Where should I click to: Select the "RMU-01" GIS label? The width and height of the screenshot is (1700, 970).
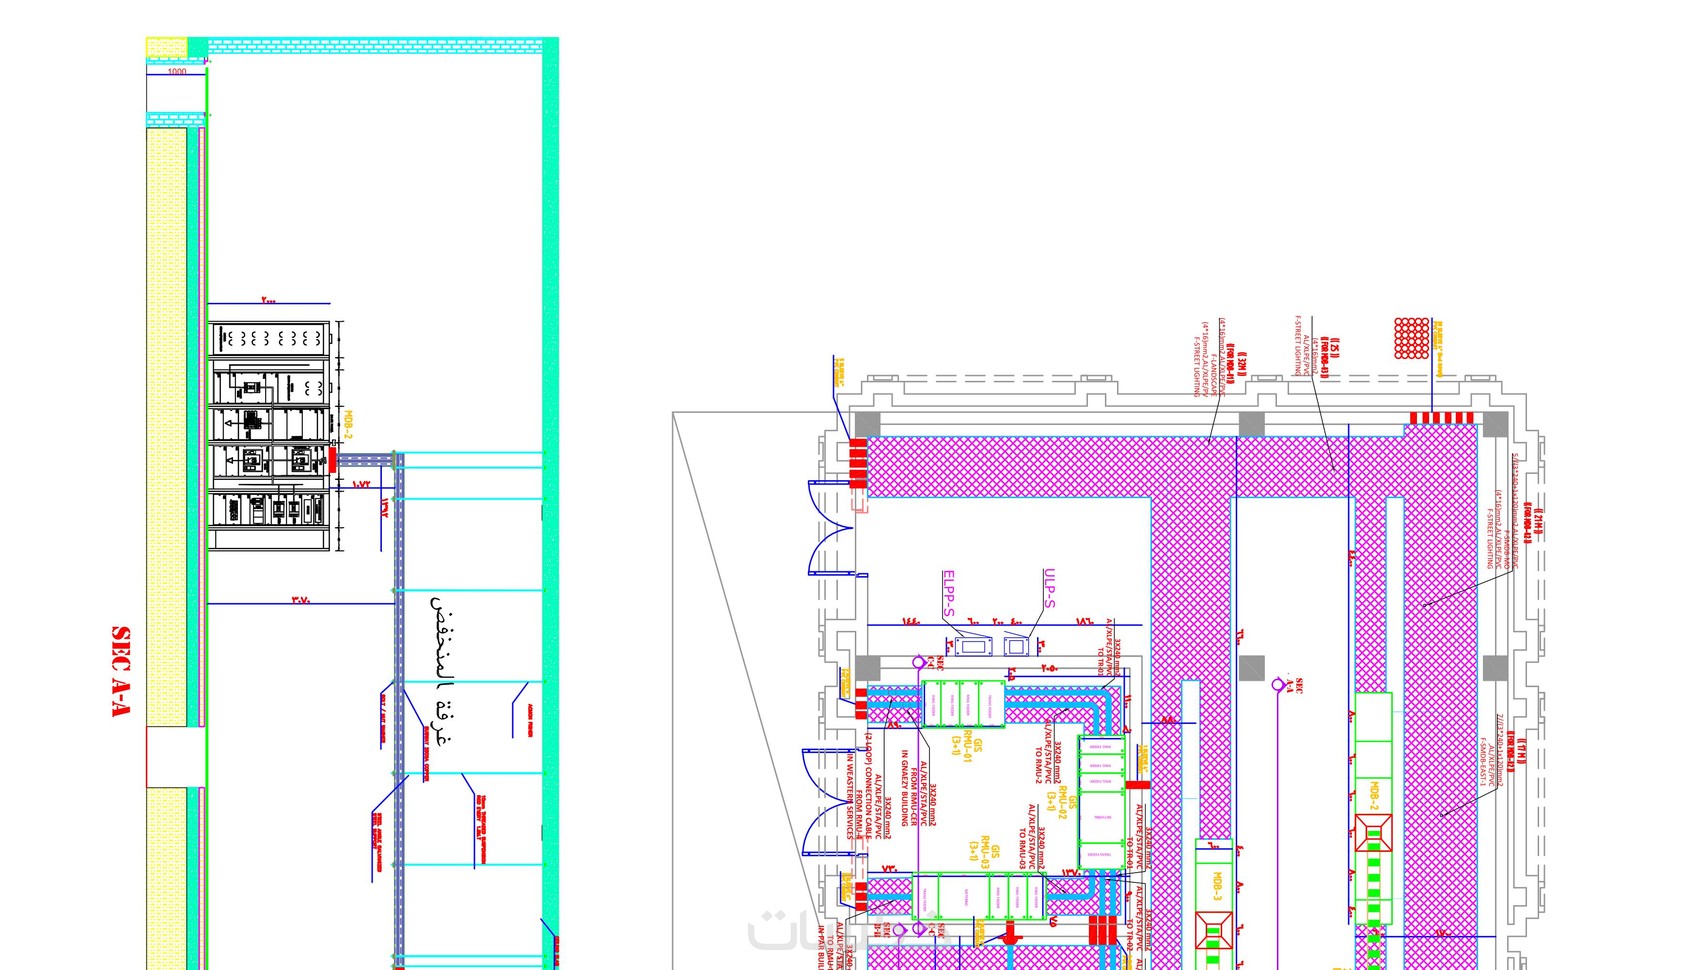tap(968, 745)
